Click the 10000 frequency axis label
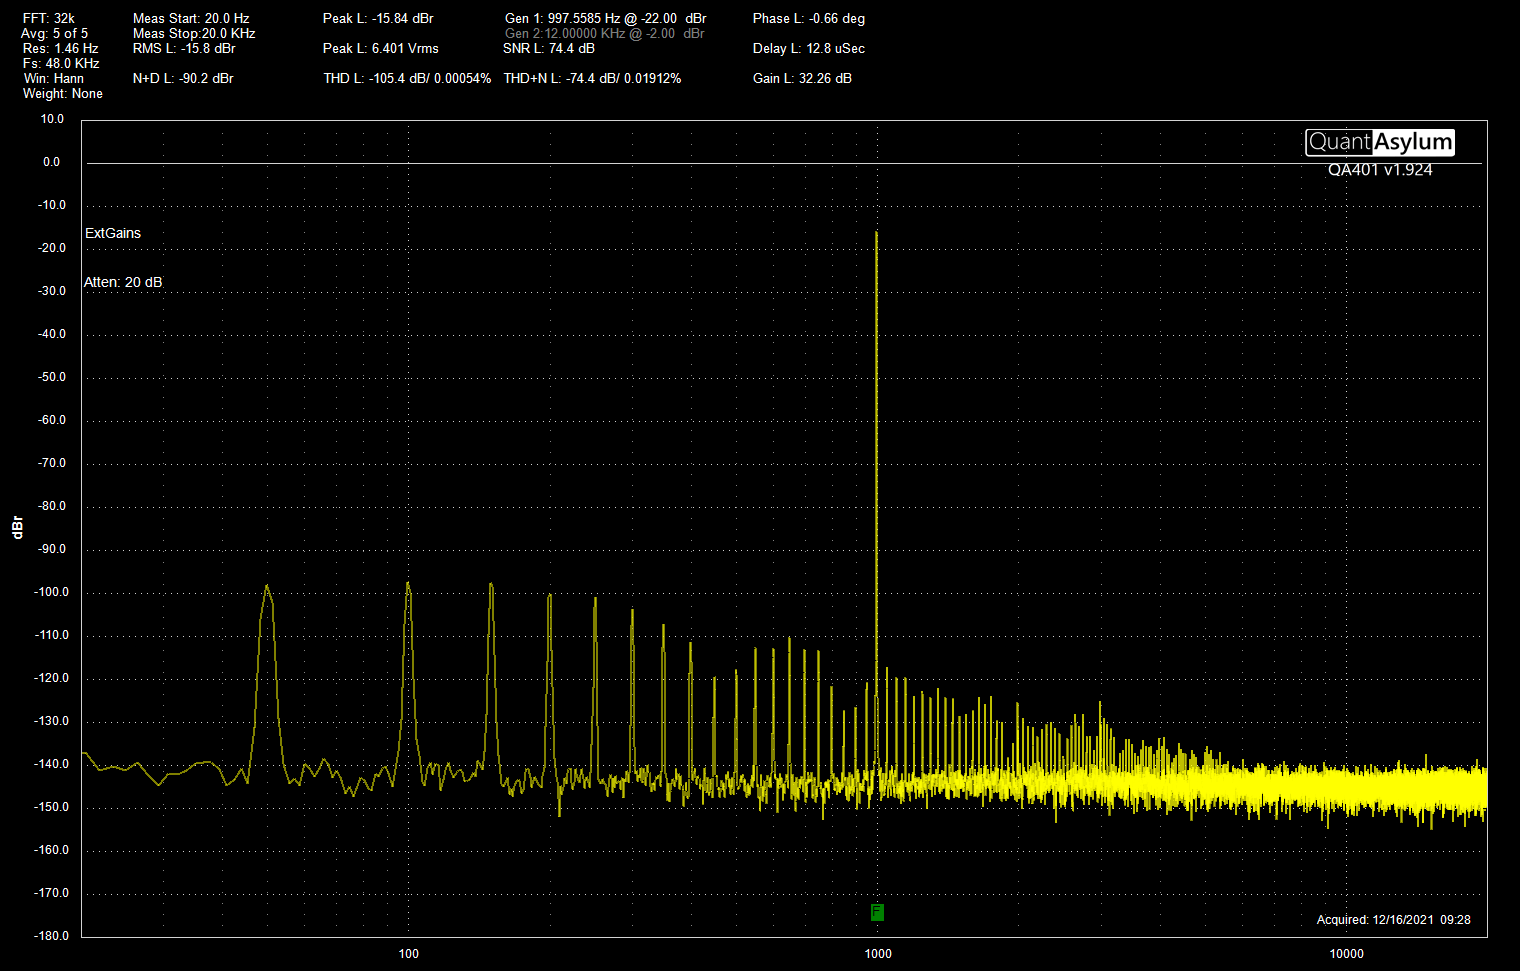 click(1347, 953)
